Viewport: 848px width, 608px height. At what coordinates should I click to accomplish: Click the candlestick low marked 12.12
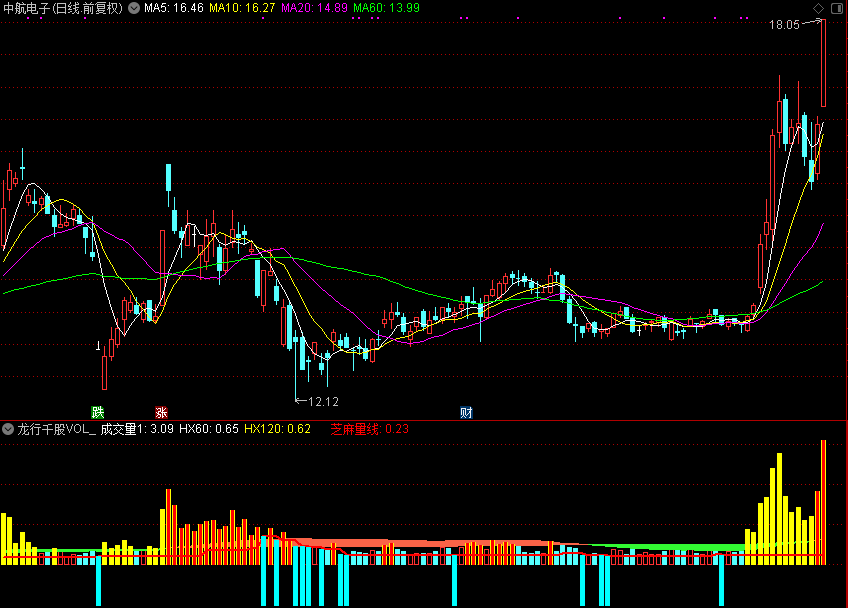pos(296,368)
